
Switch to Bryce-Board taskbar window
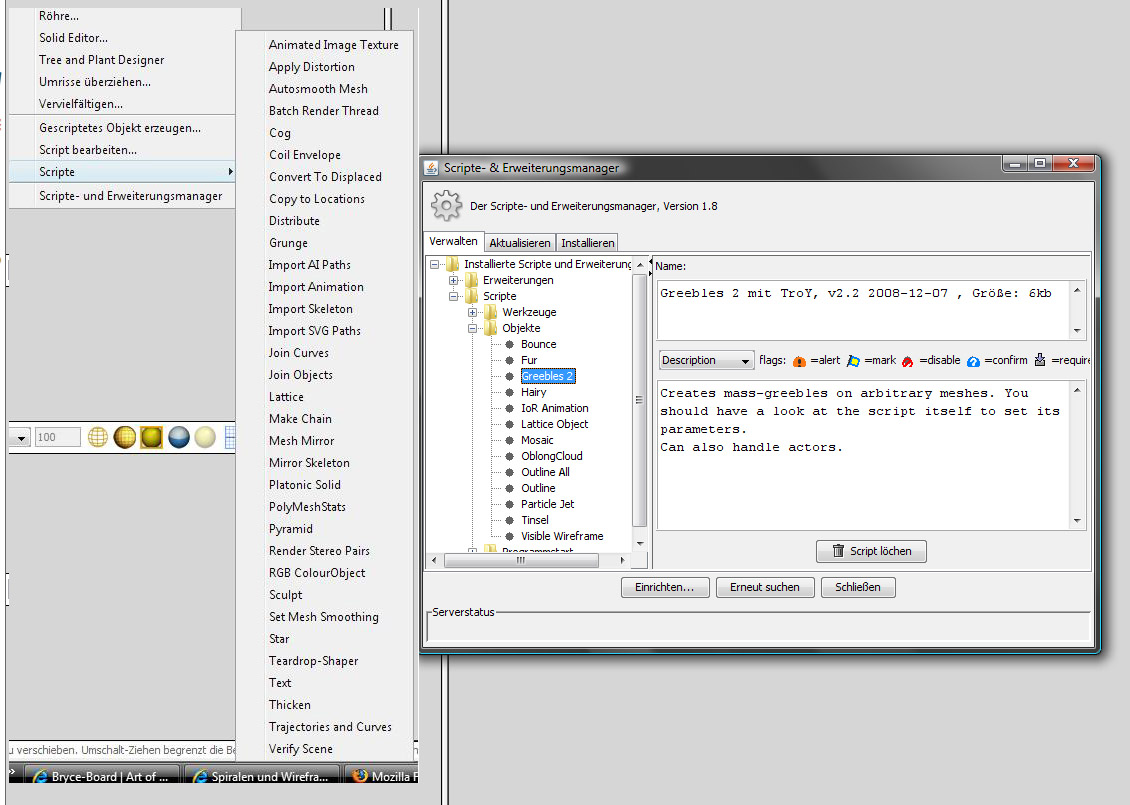(102, 776)
